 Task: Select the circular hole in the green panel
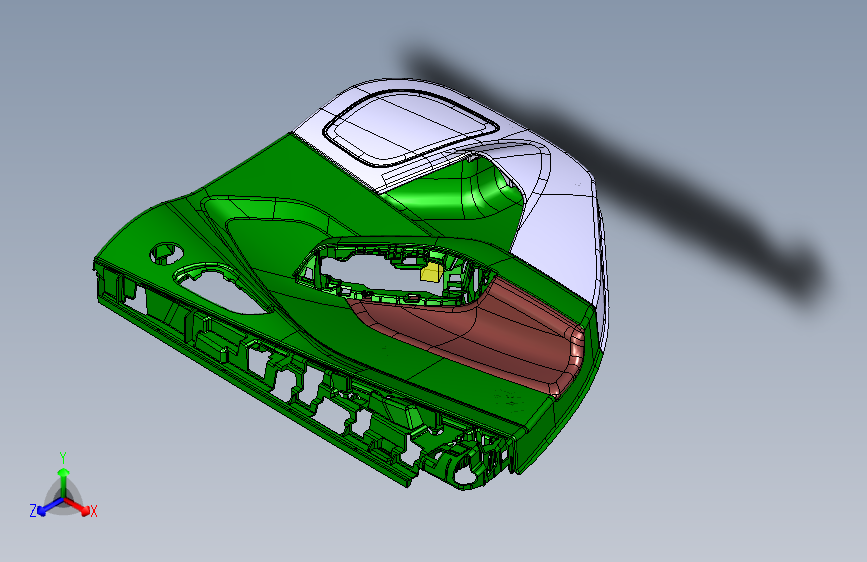[166, 253]
